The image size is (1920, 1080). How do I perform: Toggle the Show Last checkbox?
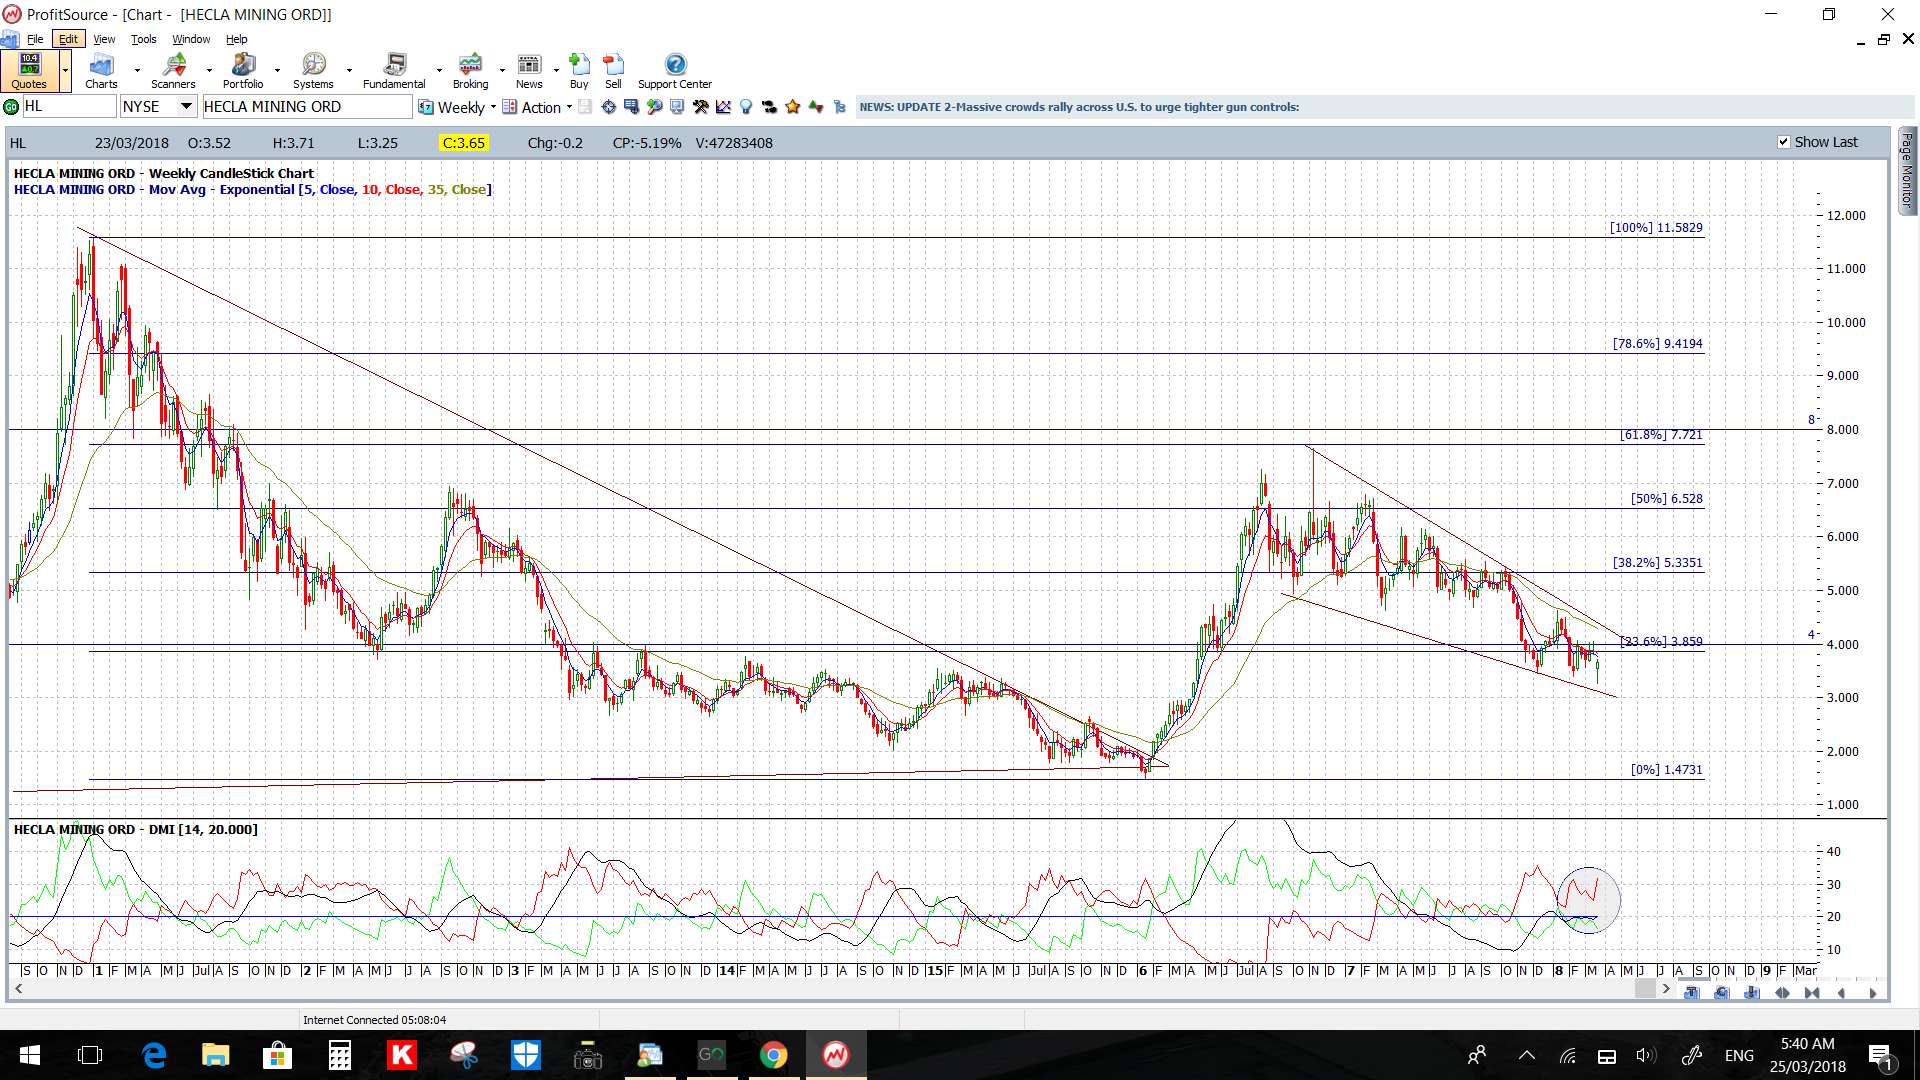(x=1784, y=142)
